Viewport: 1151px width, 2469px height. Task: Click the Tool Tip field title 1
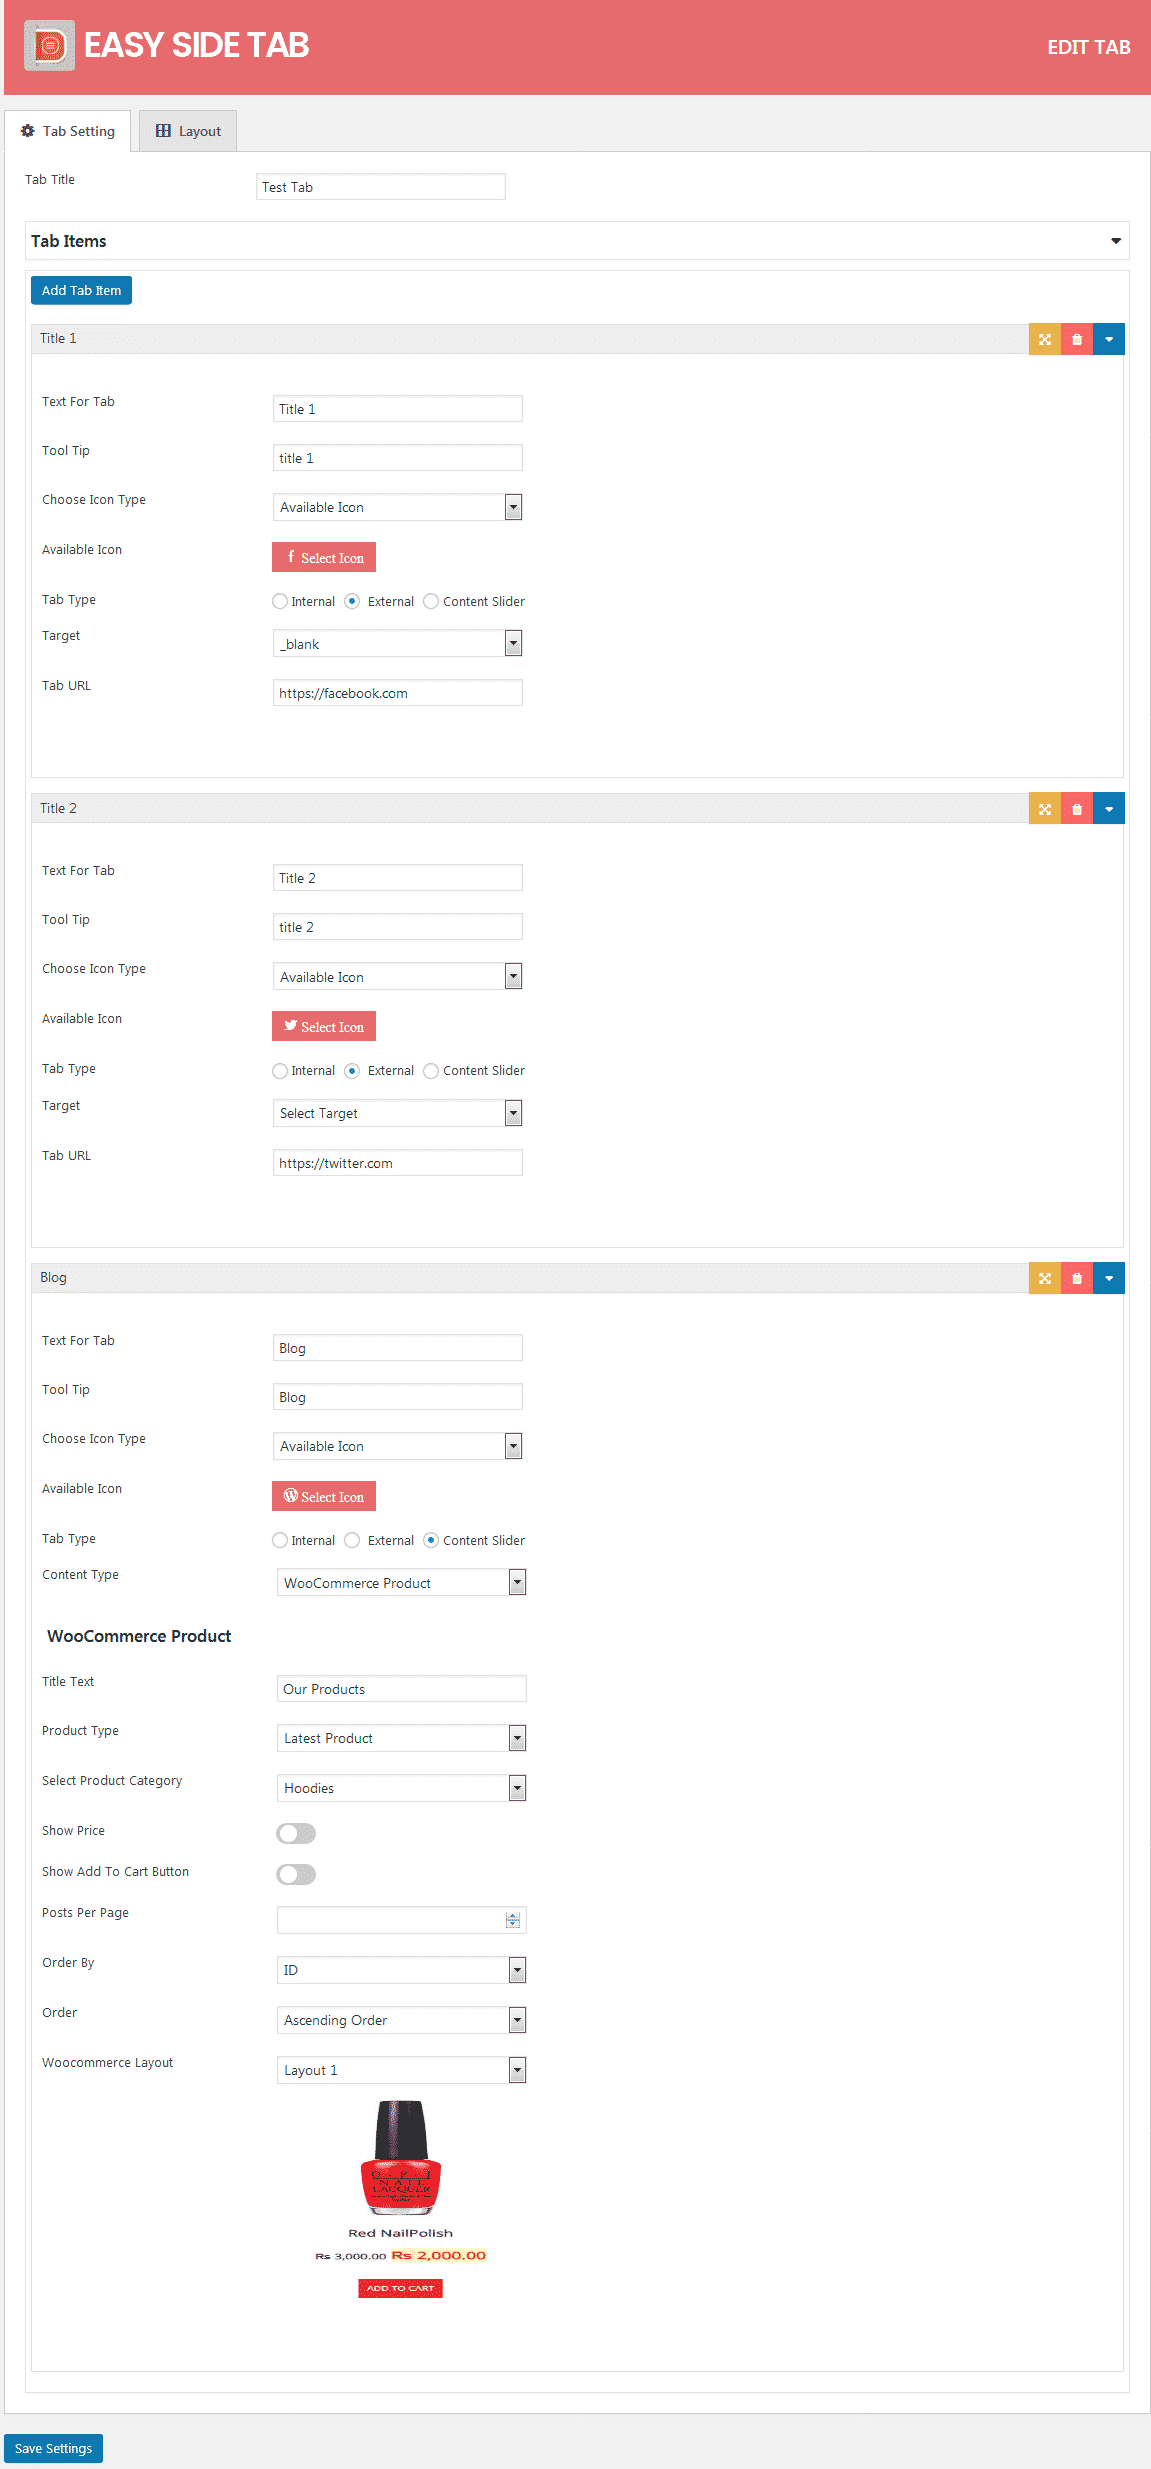[397, 458]
